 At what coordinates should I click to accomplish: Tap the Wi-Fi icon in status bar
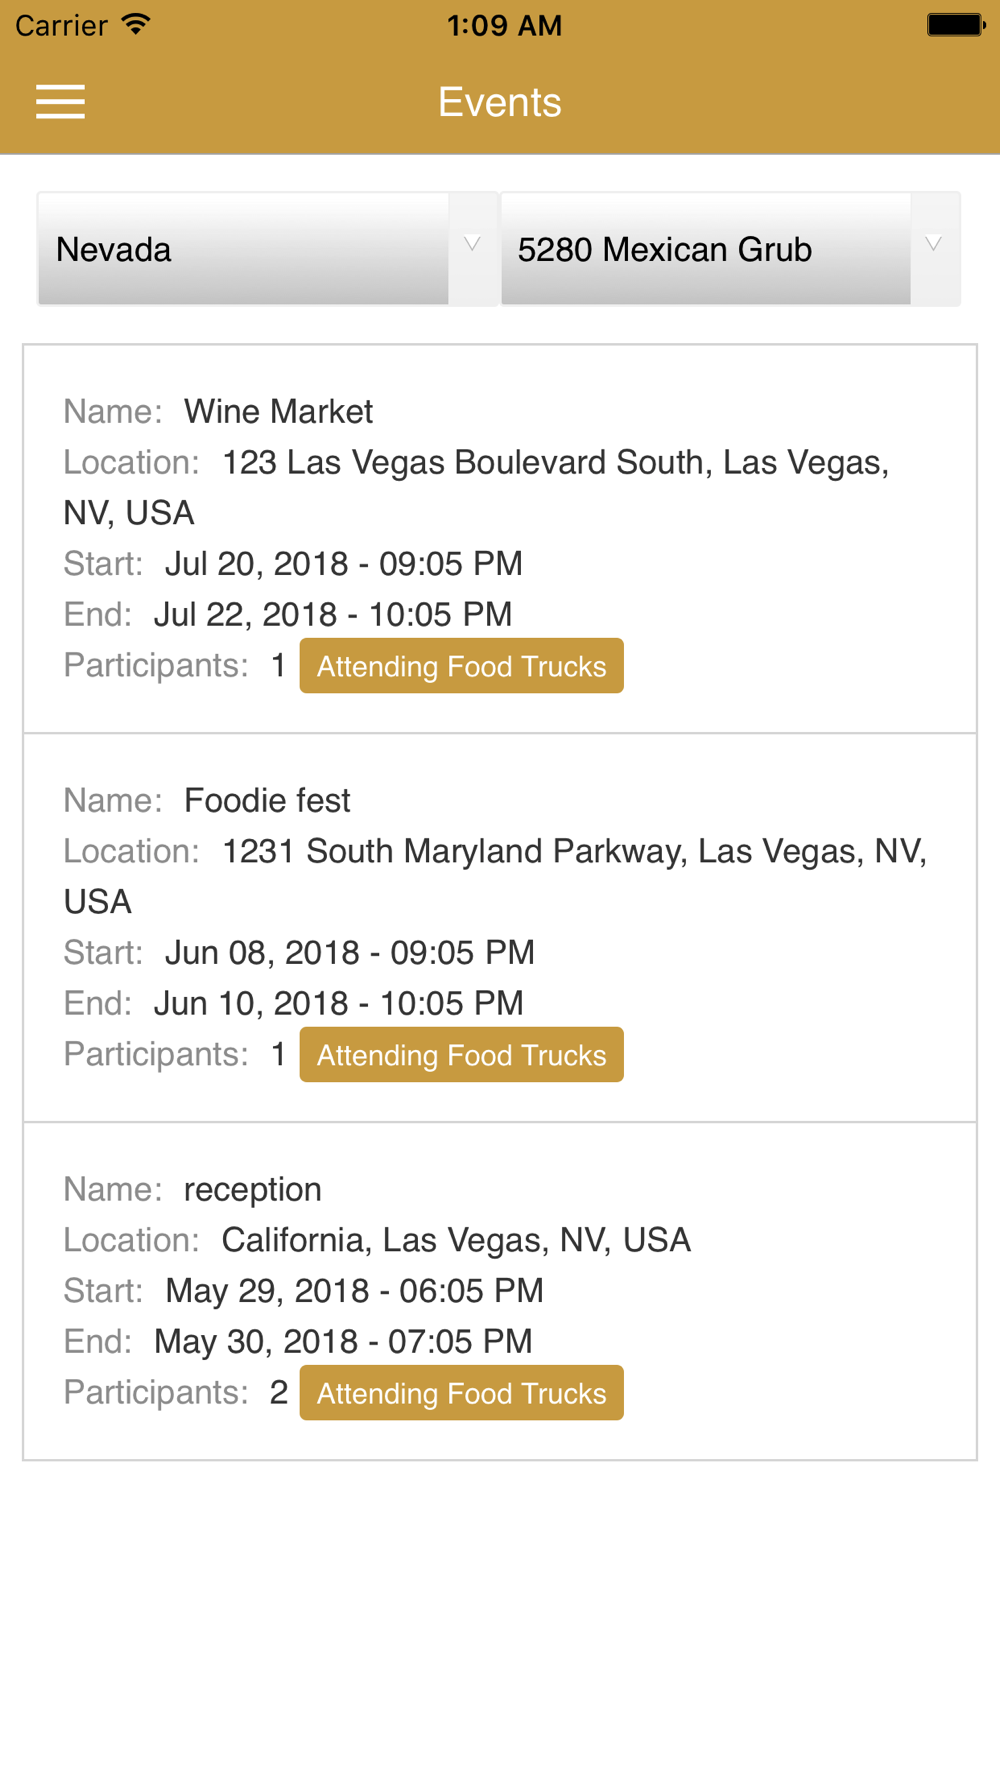pos(135,25)
